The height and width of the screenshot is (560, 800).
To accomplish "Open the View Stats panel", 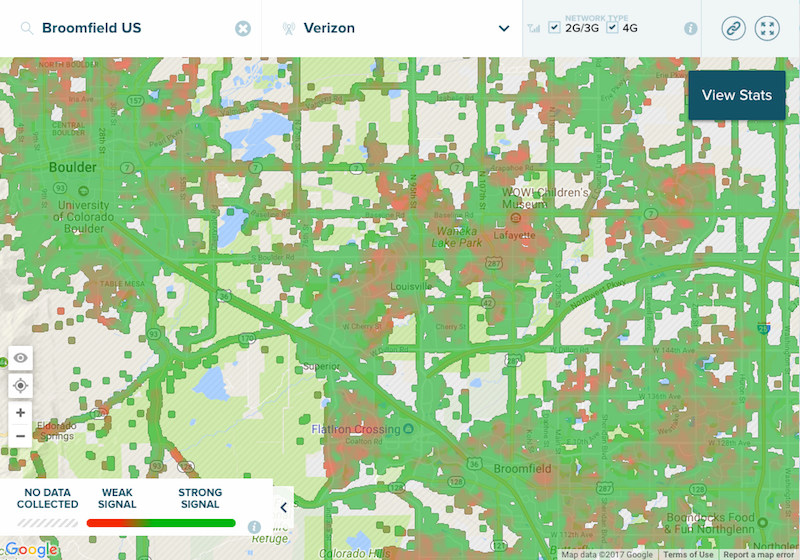I will 737,95.
